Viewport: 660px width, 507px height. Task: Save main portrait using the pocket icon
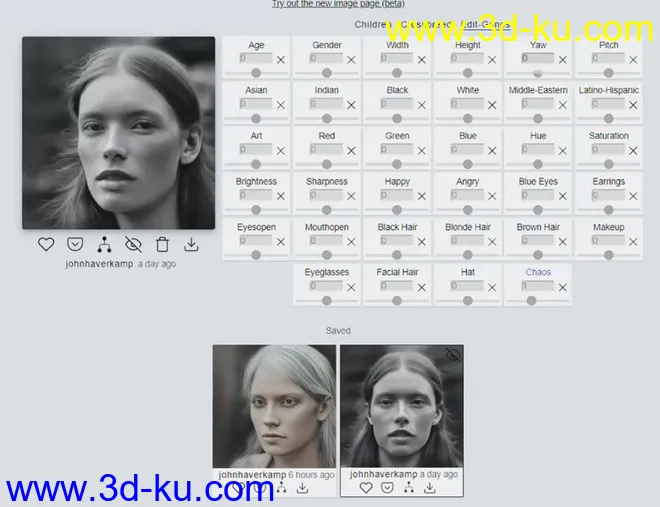75,244
